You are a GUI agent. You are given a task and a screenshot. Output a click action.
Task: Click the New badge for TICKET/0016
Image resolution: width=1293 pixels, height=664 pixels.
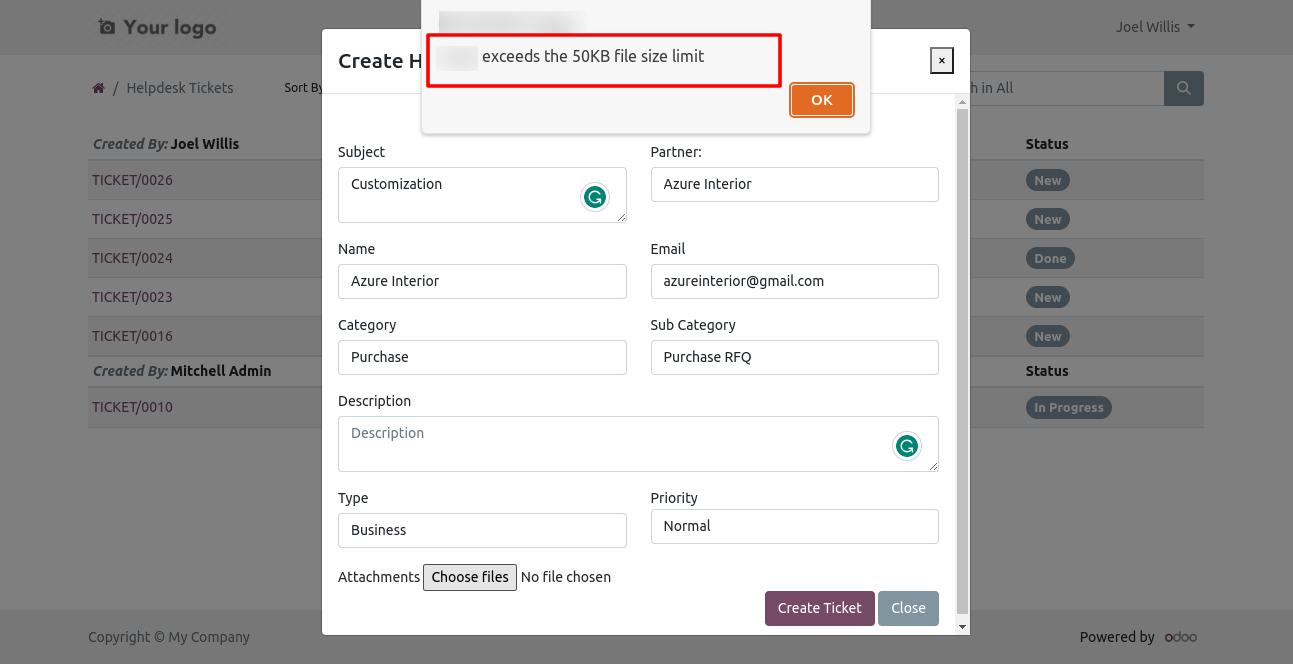(1047, 336)
